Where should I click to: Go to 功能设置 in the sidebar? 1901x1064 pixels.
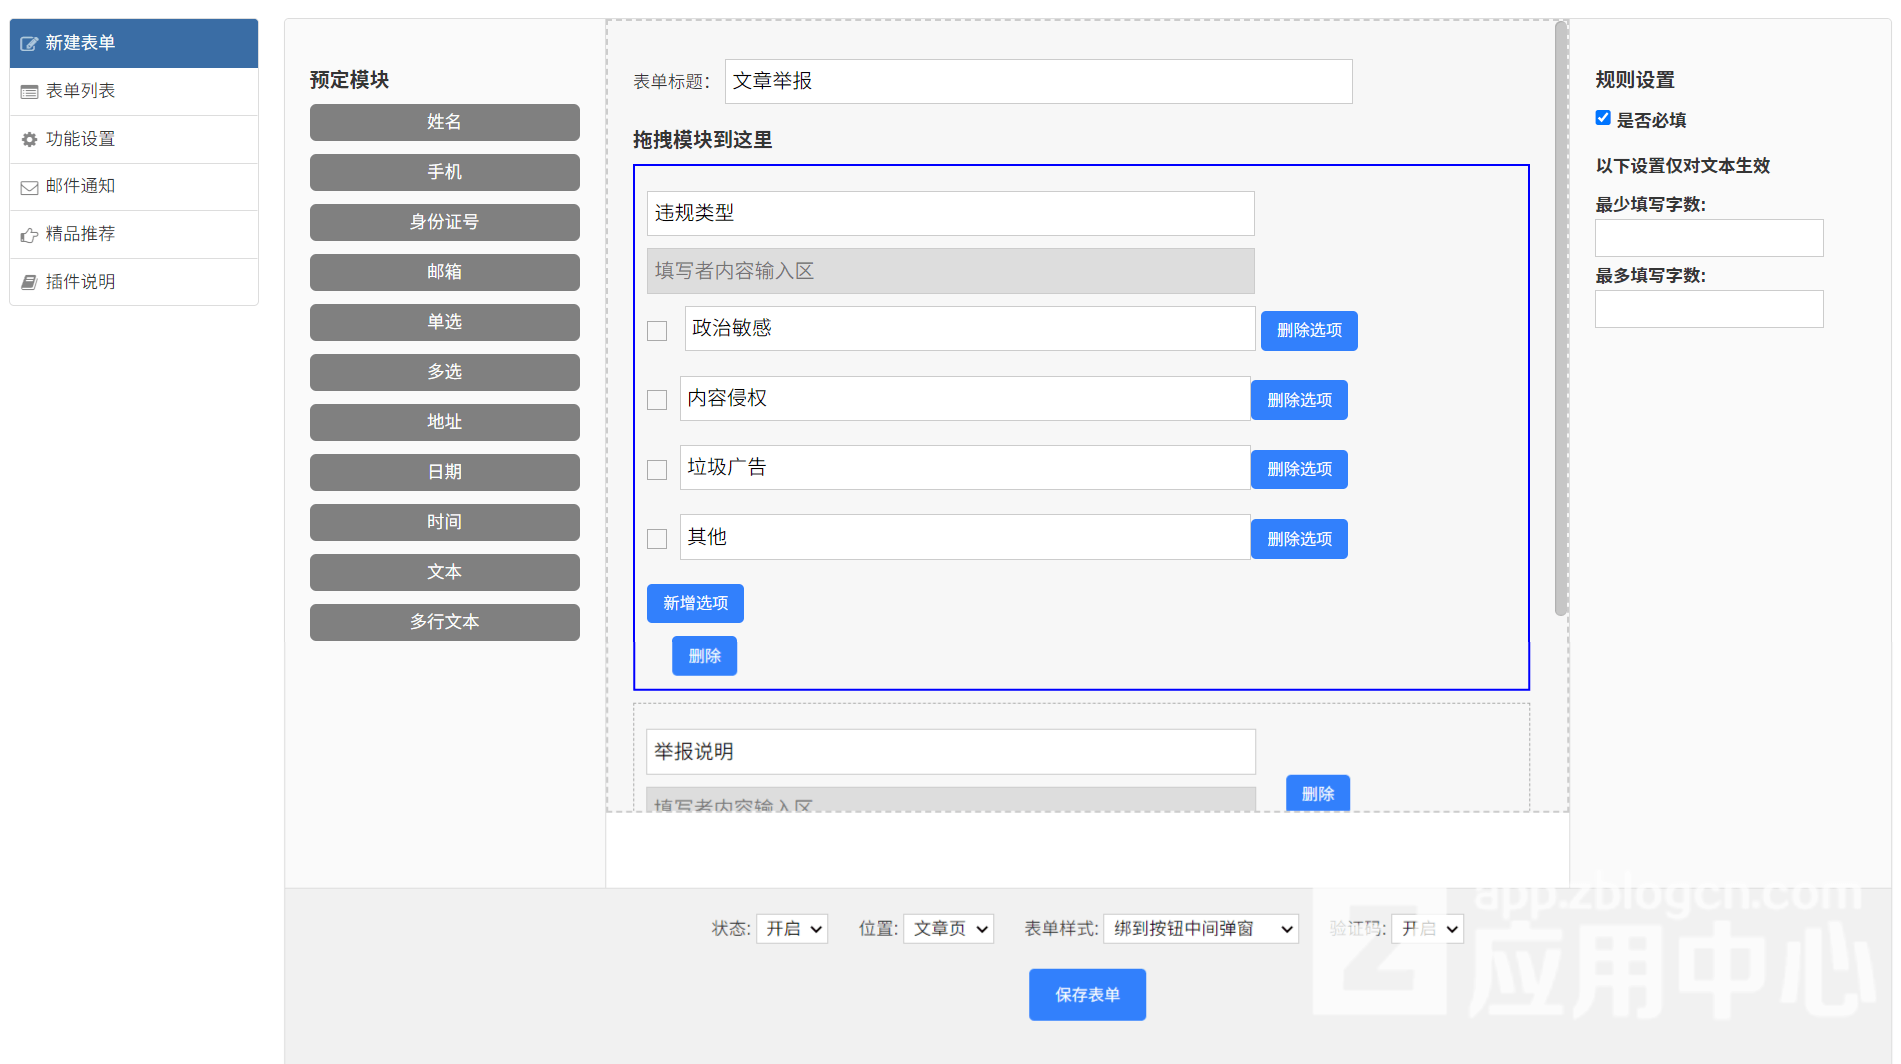click(x=80, y=139)
